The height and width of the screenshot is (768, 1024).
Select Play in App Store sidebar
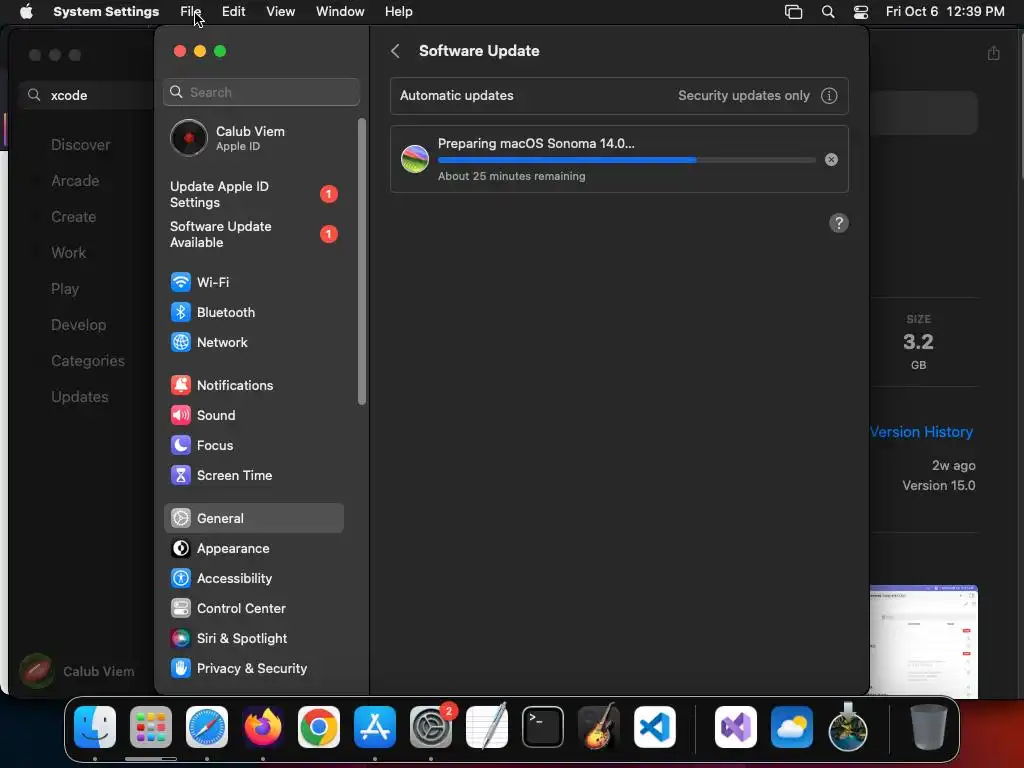point(65,289)
